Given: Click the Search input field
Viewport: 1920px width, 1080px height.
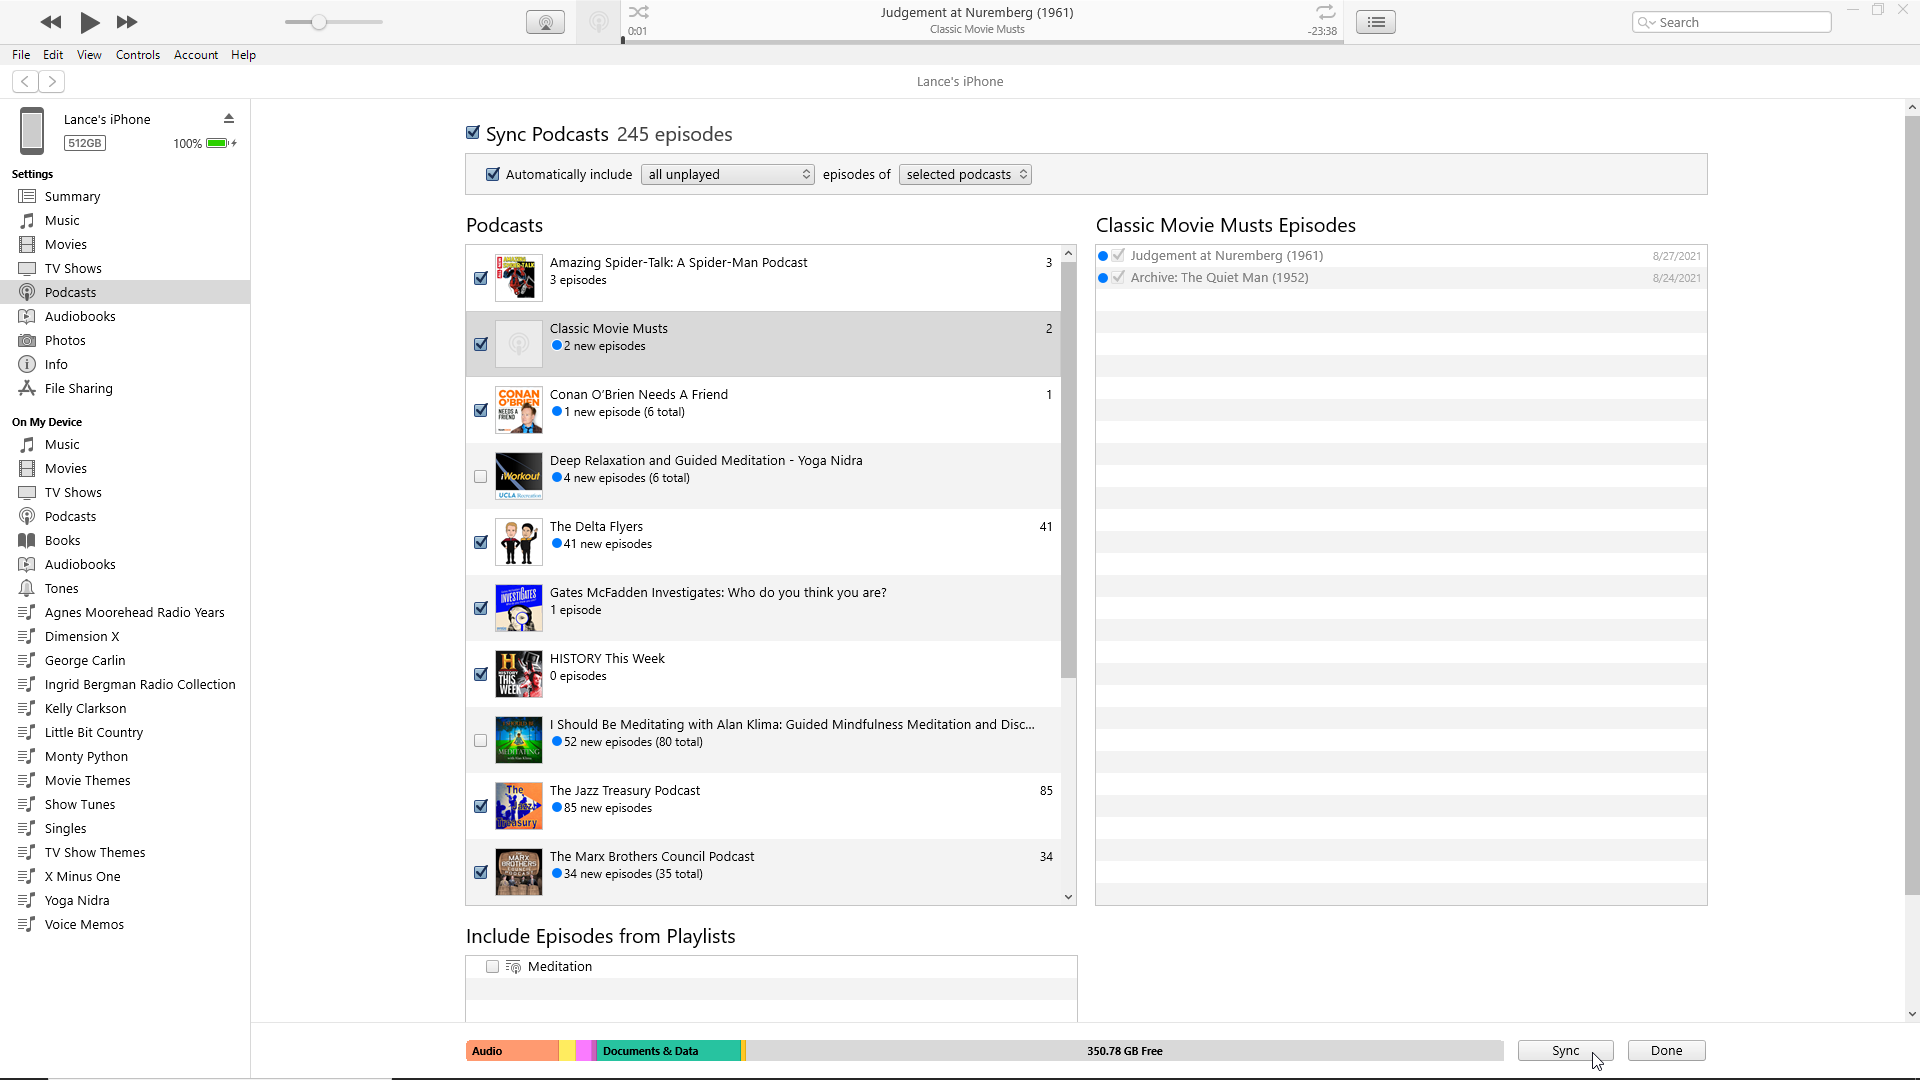Looking at the screenshot, I should pyautogui.click(x=1732, y=22).
